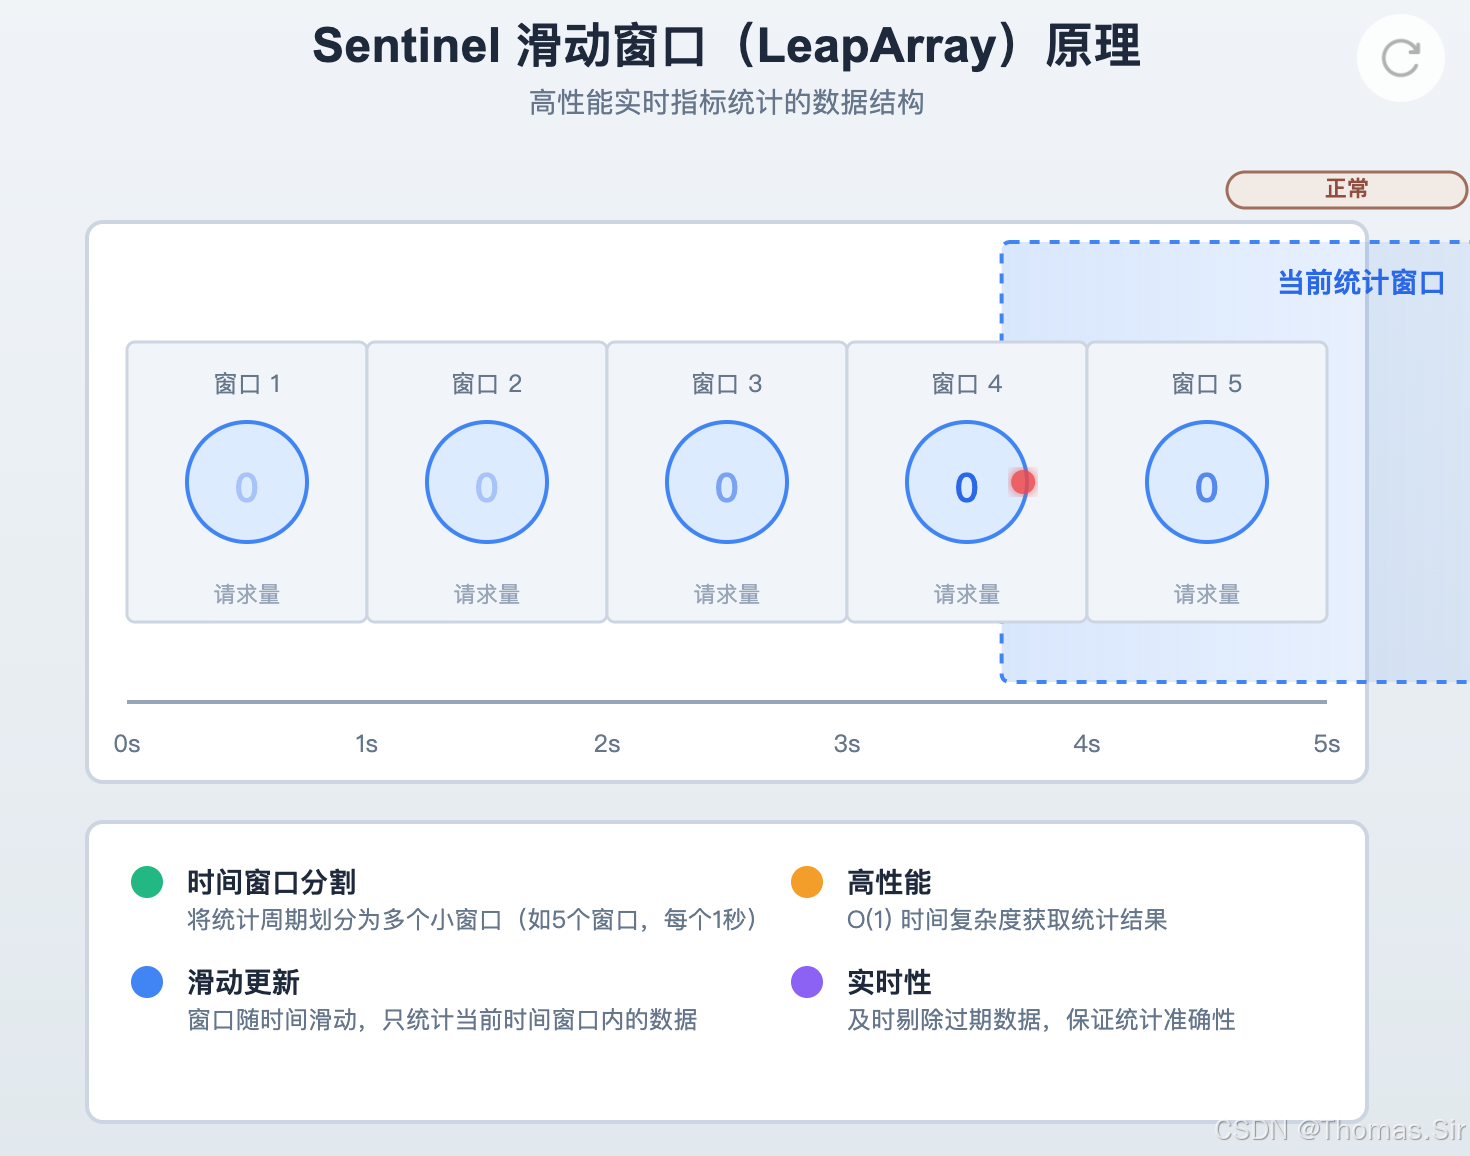Click the 3s timeline marker
Screen dimensions: 1470x1156
847,744
